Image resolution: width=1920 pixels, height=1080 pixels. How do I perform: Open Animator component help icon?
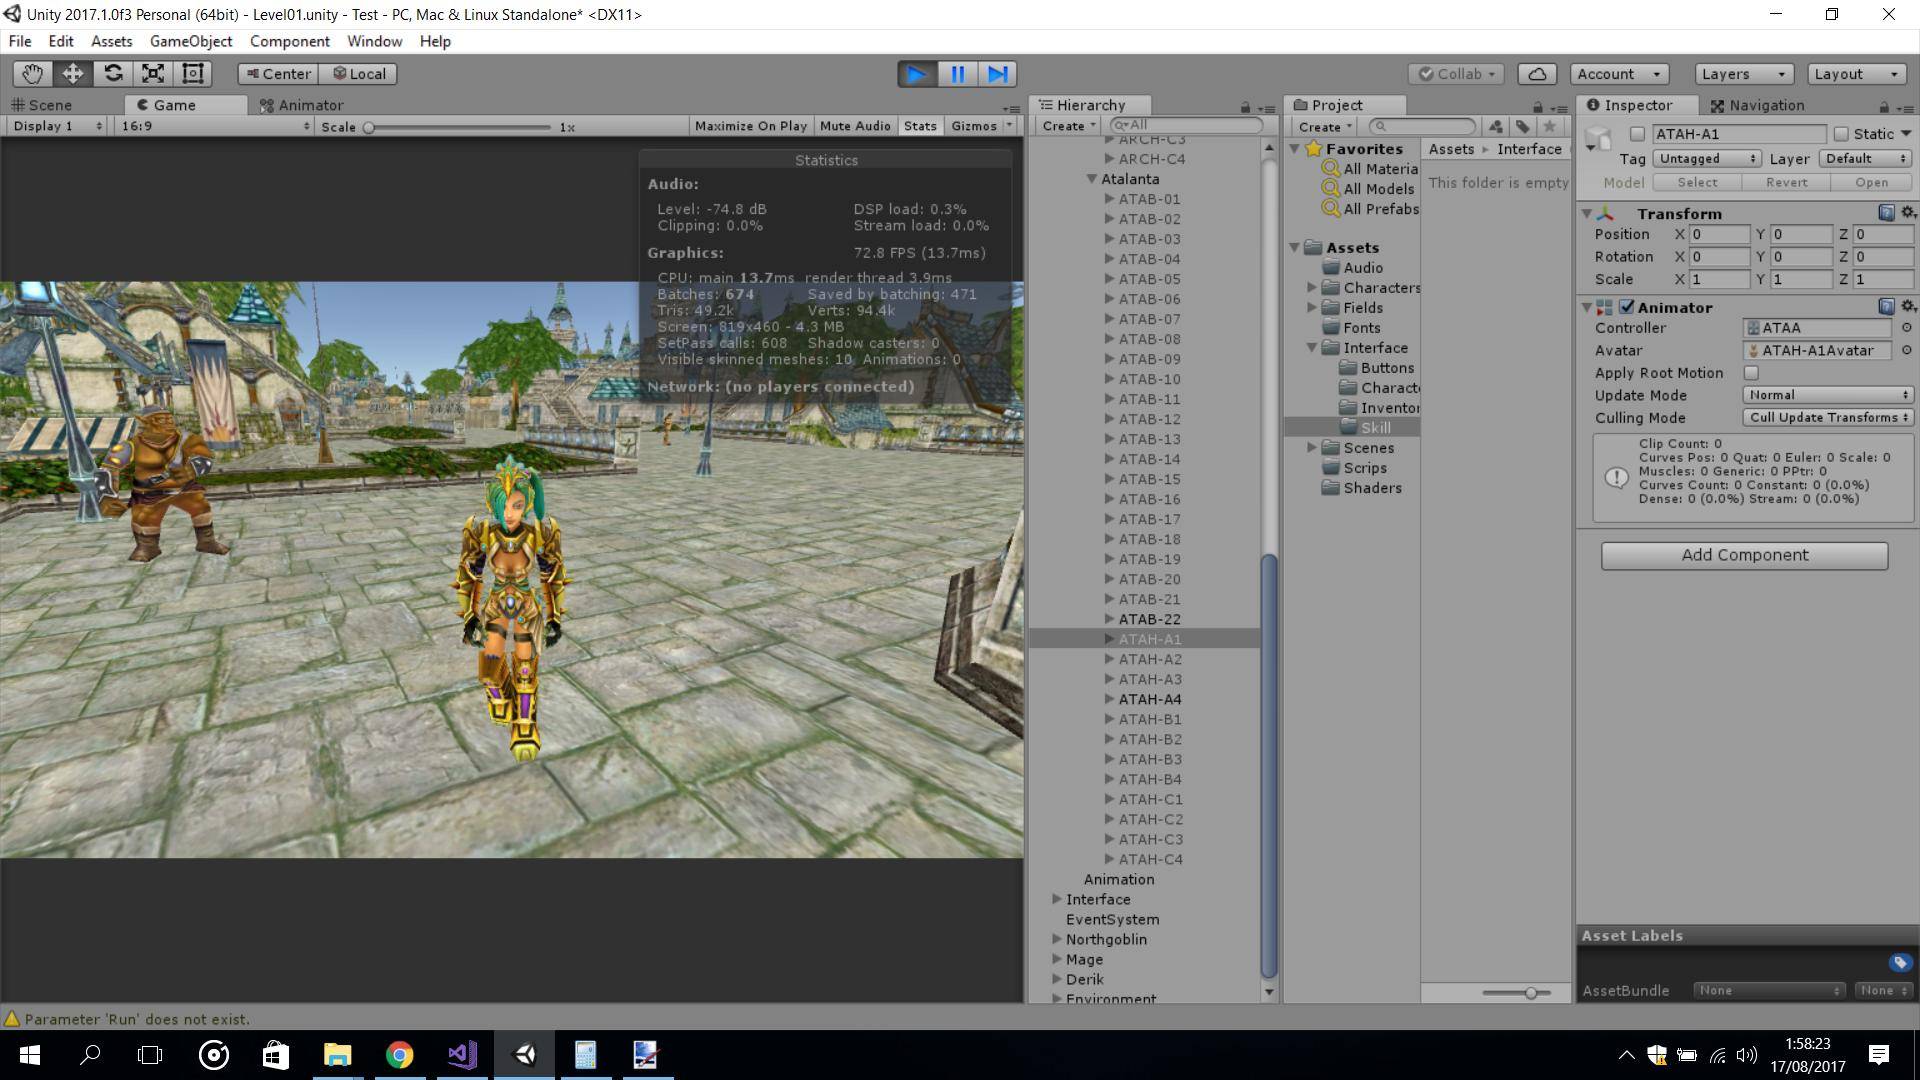click(x=1886, y=306)
